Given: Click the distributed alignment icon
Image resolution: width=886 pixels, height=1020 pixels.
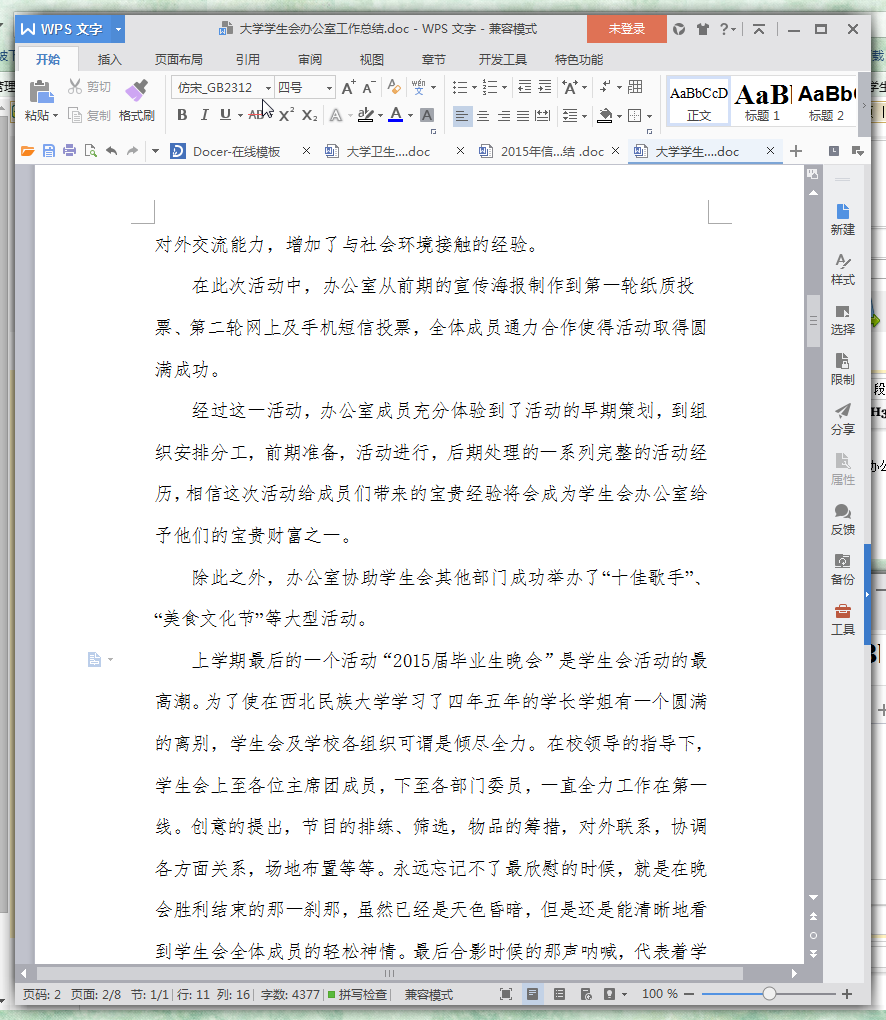Looking at the screenshot, I should click(543, 116).
